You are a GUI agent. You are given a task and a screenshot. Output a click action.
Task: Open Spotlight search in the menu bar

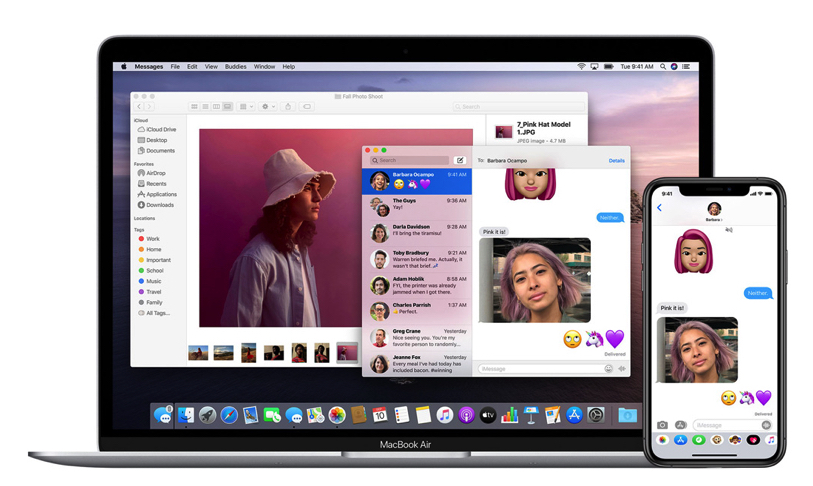coord(662,67)
